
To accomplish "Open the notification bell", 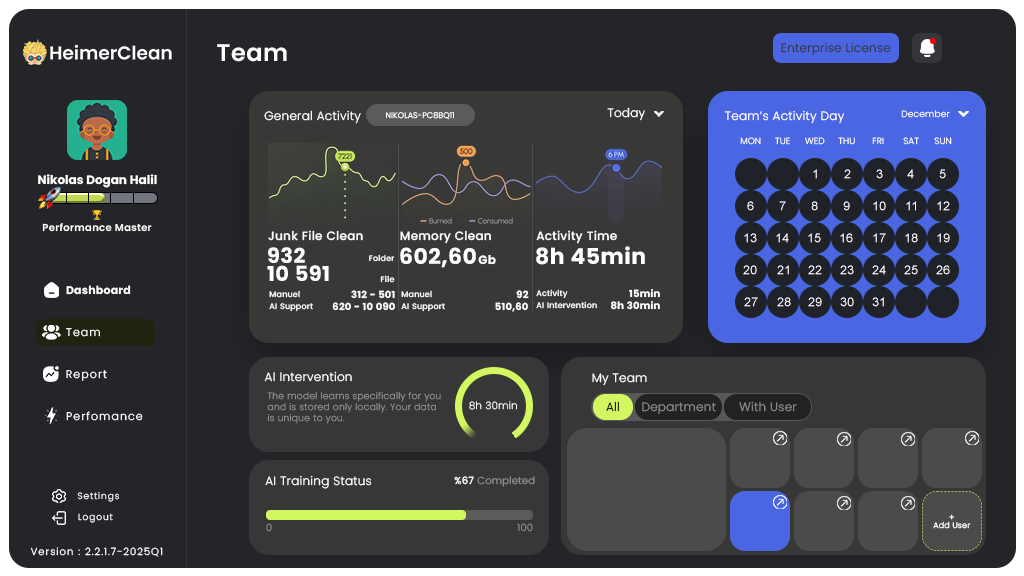I will [x=927, y=48].
